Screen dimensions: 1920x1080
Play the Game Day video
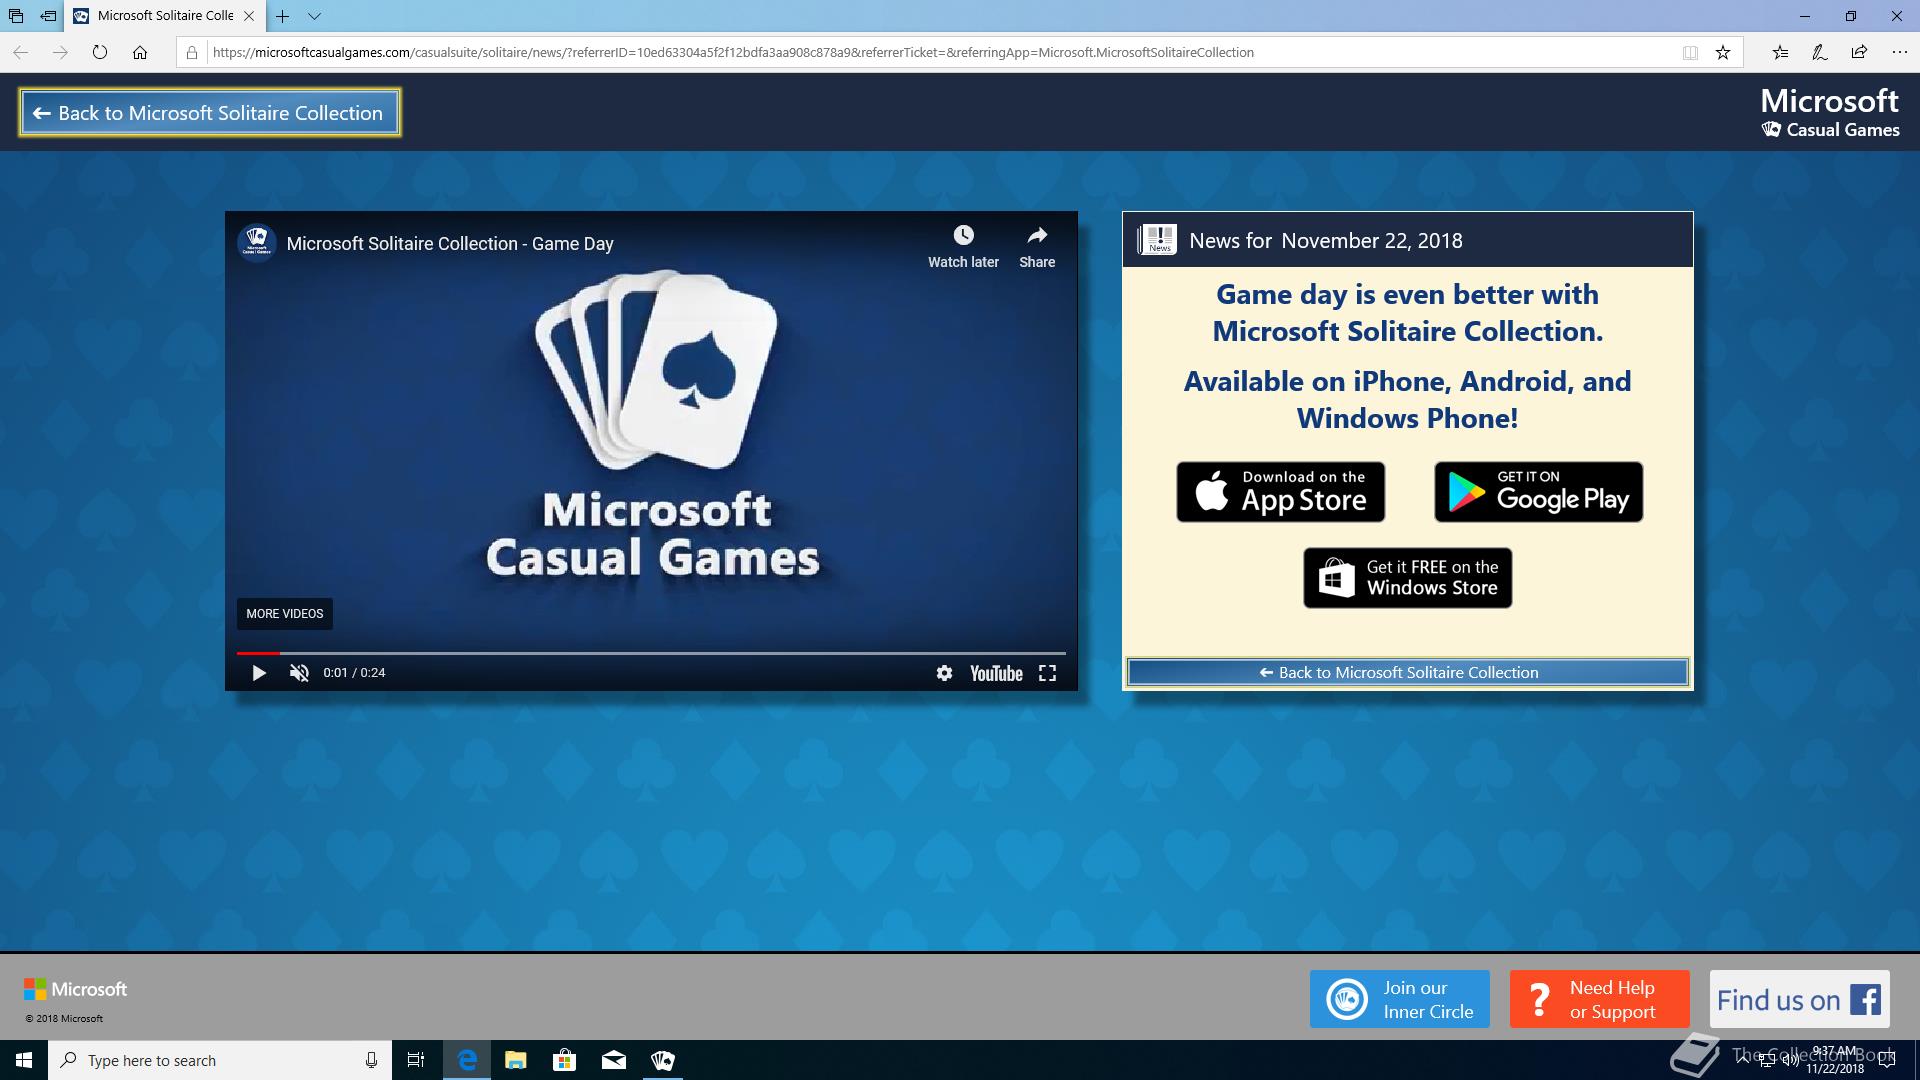pyautogui.click(x=259, y=673)
